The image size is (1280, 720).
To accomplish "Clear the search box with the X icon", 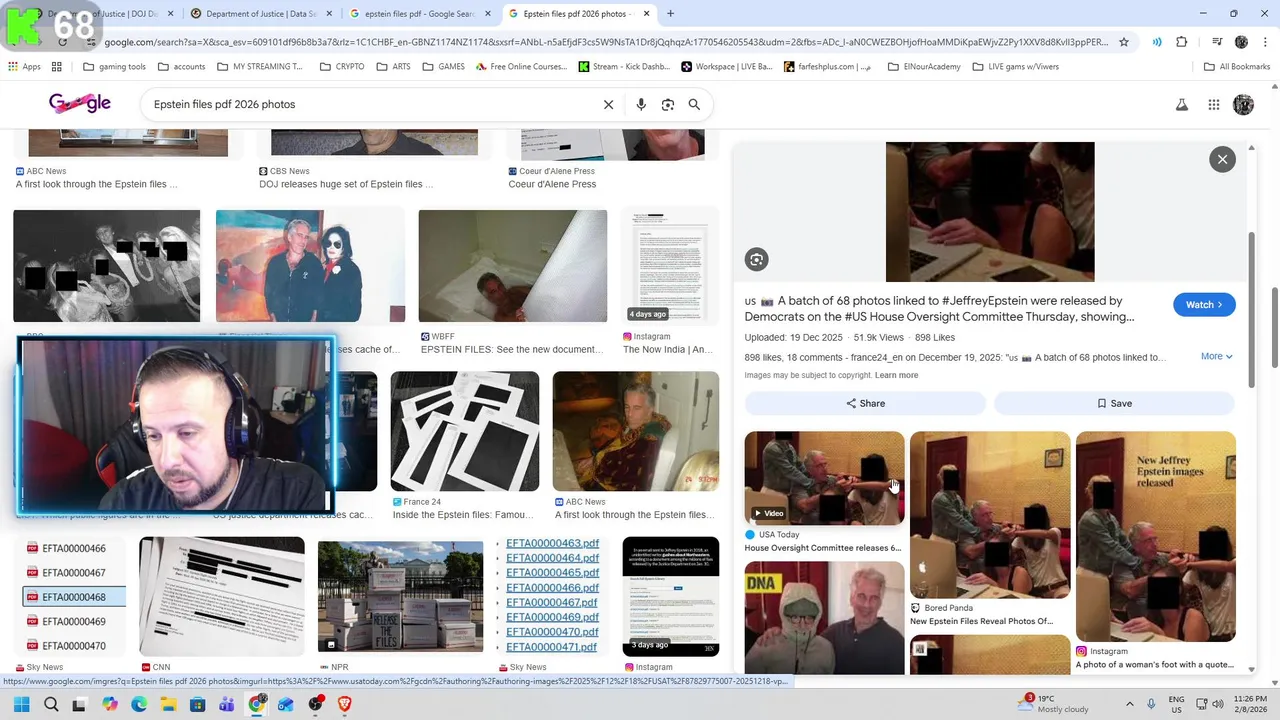I will [x=608, y=104].
